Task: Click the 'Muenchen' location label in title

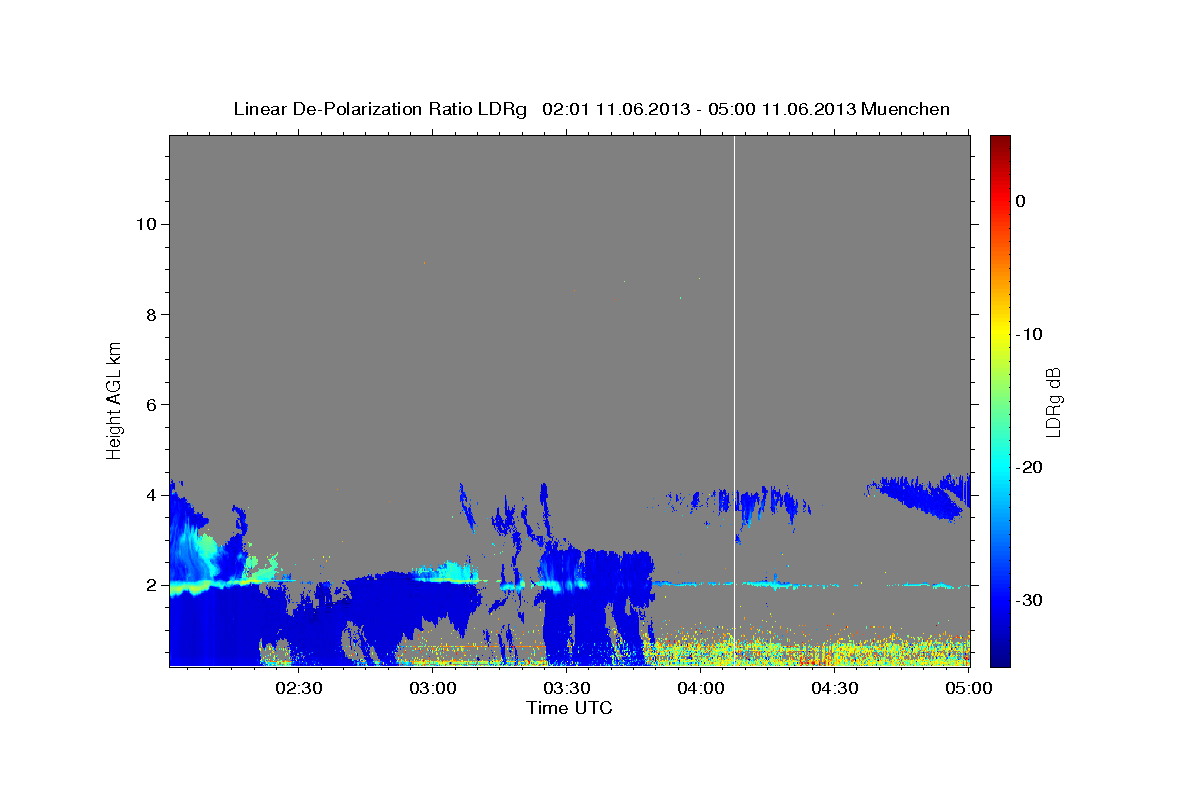Action: (x=906, y=109)
